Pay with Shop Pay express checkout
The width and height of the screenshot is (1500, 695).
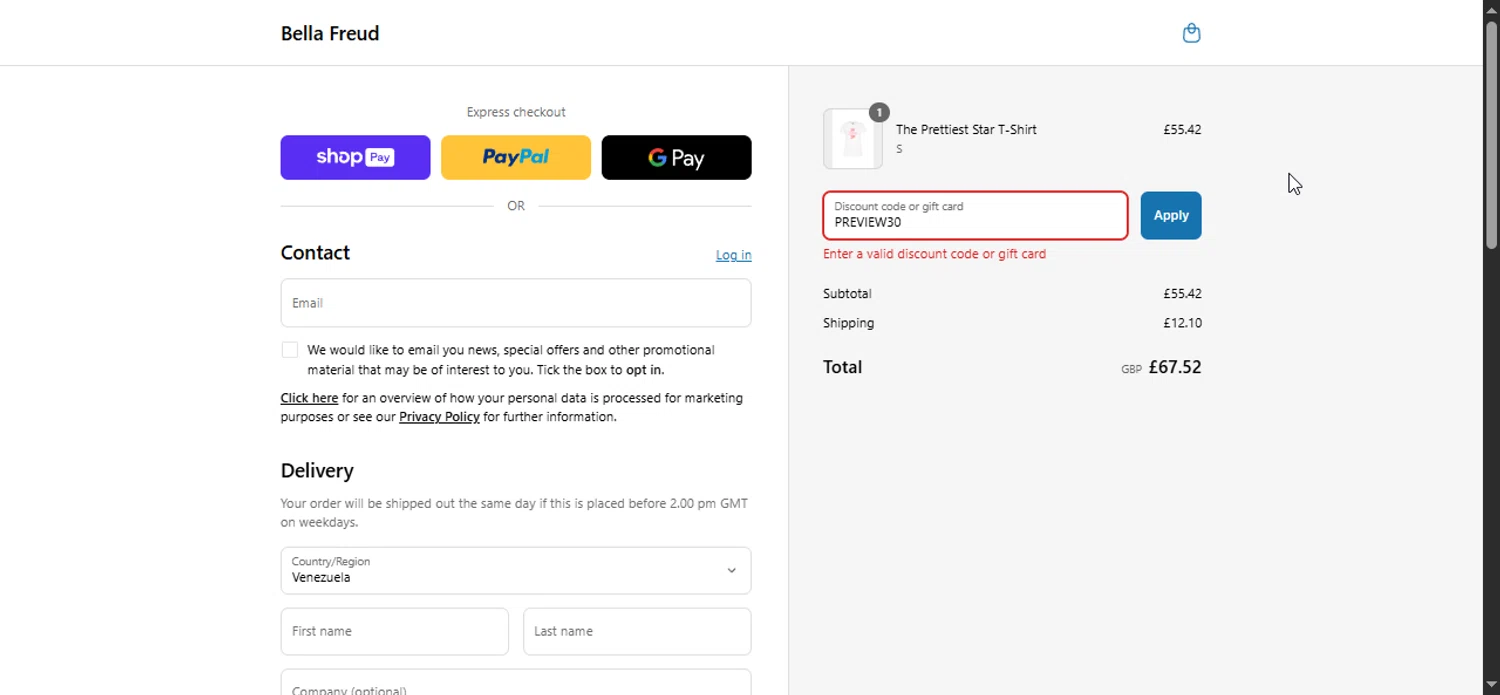[355, 157]
